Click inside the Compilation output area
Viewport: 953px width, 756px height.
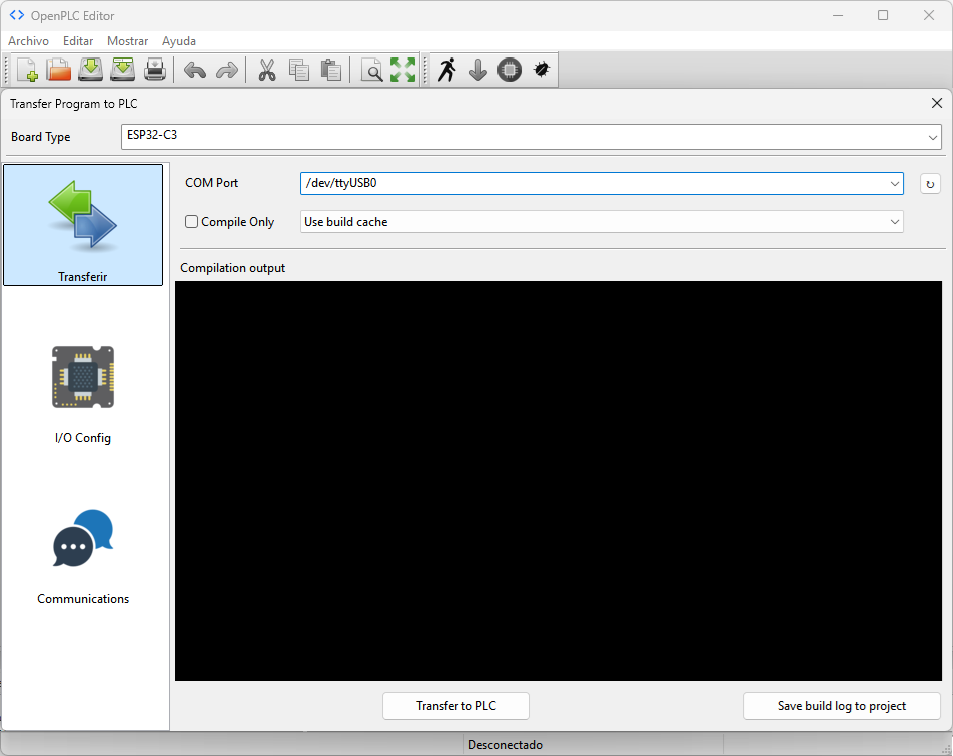[x=558, y=480]
